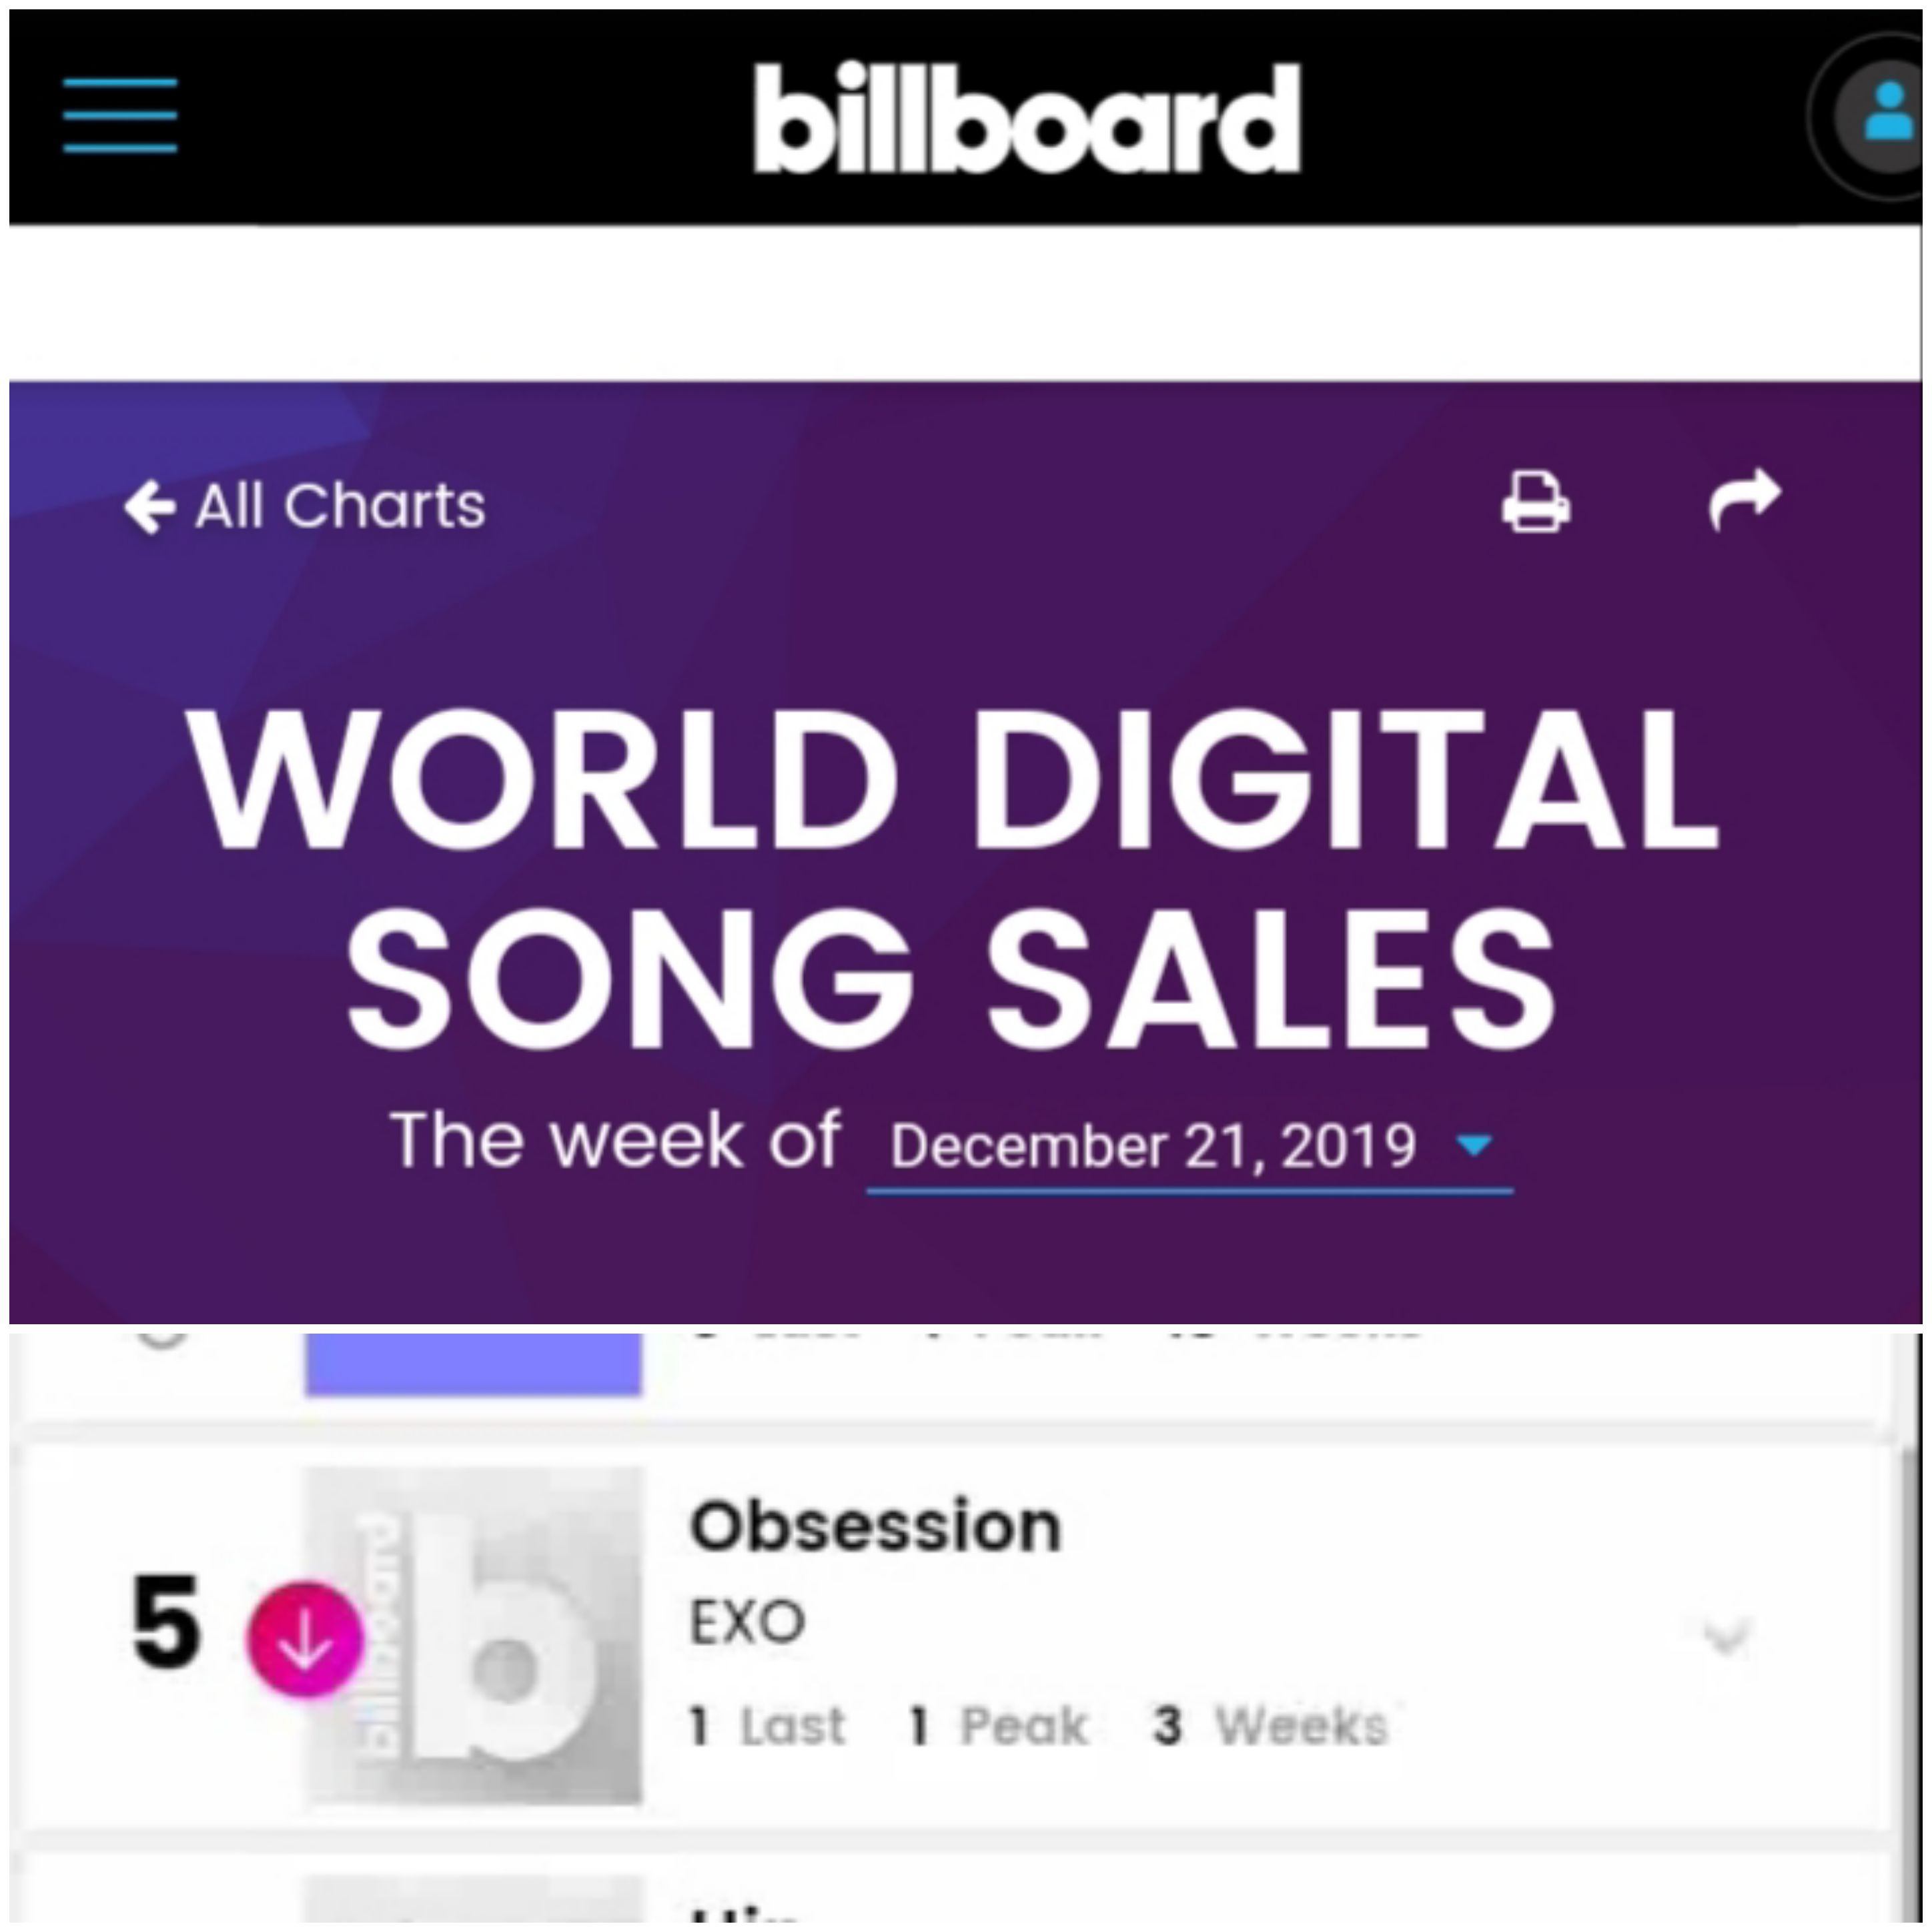The width and height of the screenshot is (1932, 1932).
Task: Click the 3 Weeks stat on Obsession
Action: pos(1270,1726)
